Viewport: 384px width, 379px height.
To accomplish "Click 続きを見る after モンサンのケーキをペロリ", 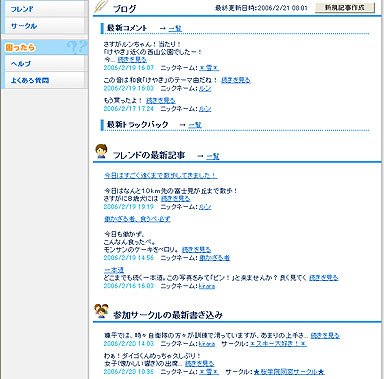I will pyautogui.click(x=197, y=250).
